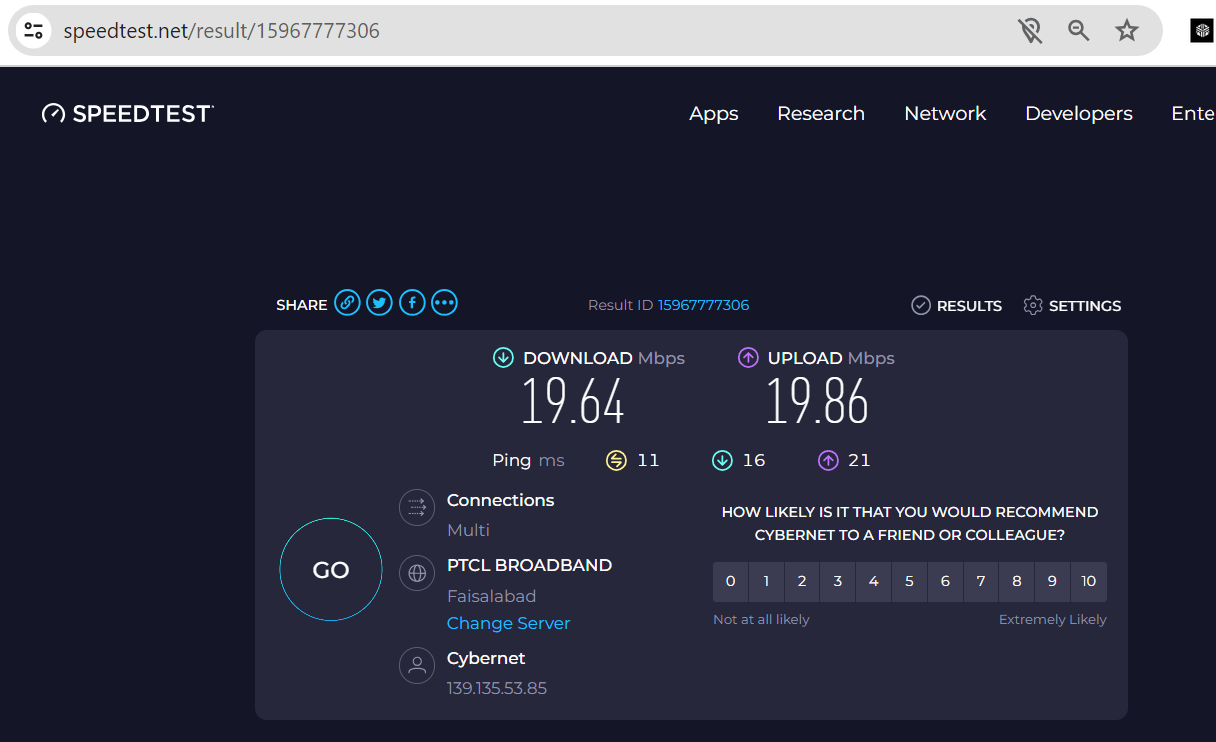This screenshot has width=1216, height=742.
Task: Click the upload ping value 21
Action: click(859, 460)
